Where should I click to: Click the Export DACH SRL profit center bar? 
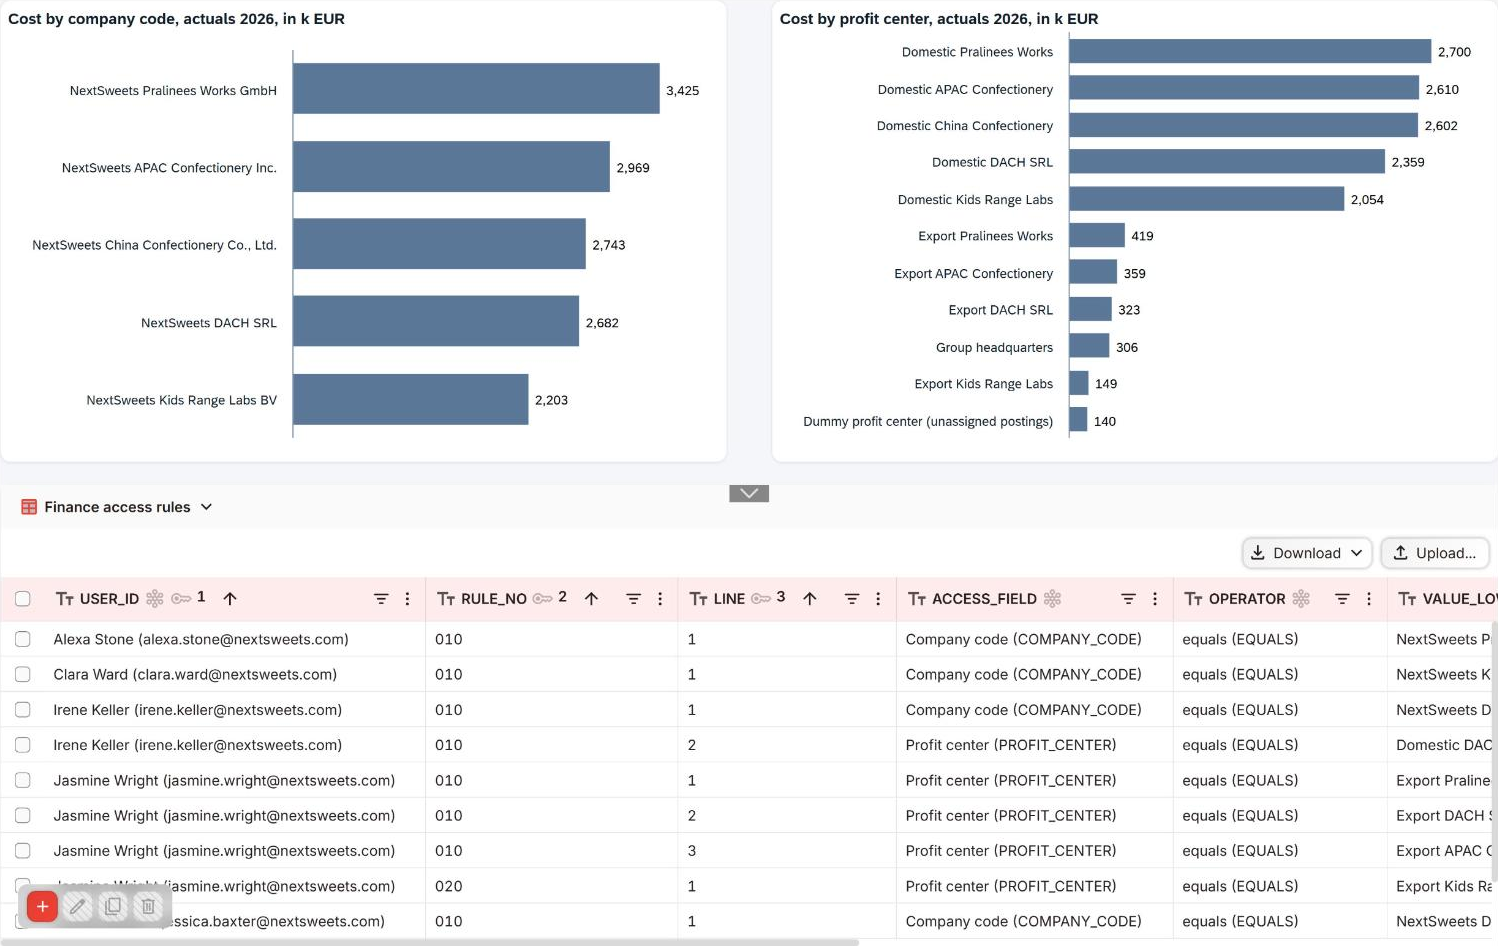tap(1090, 309)
